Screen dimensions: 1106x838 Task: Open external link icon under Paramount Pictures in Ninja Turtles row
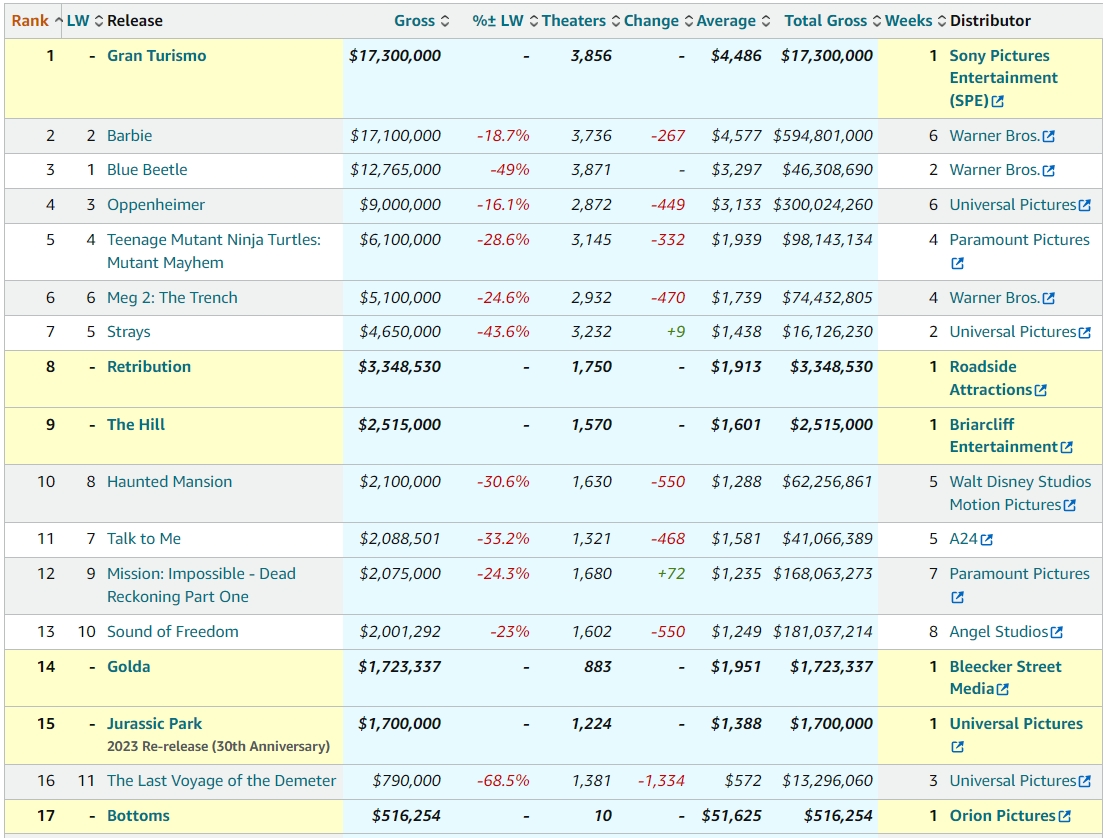[x=957, y=264]
